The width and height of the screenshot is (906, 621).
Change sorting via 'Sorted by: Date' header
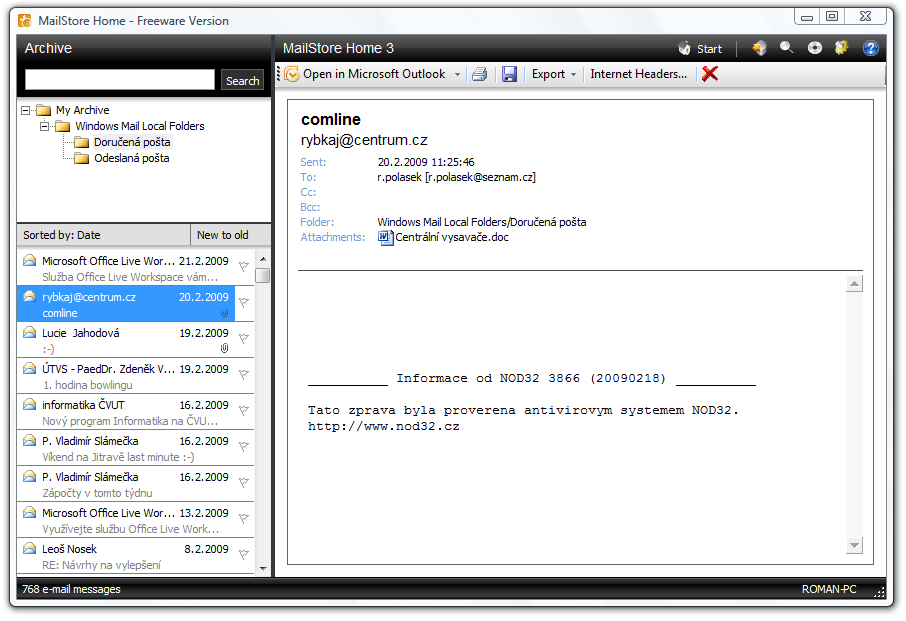(x=104, y=235)
